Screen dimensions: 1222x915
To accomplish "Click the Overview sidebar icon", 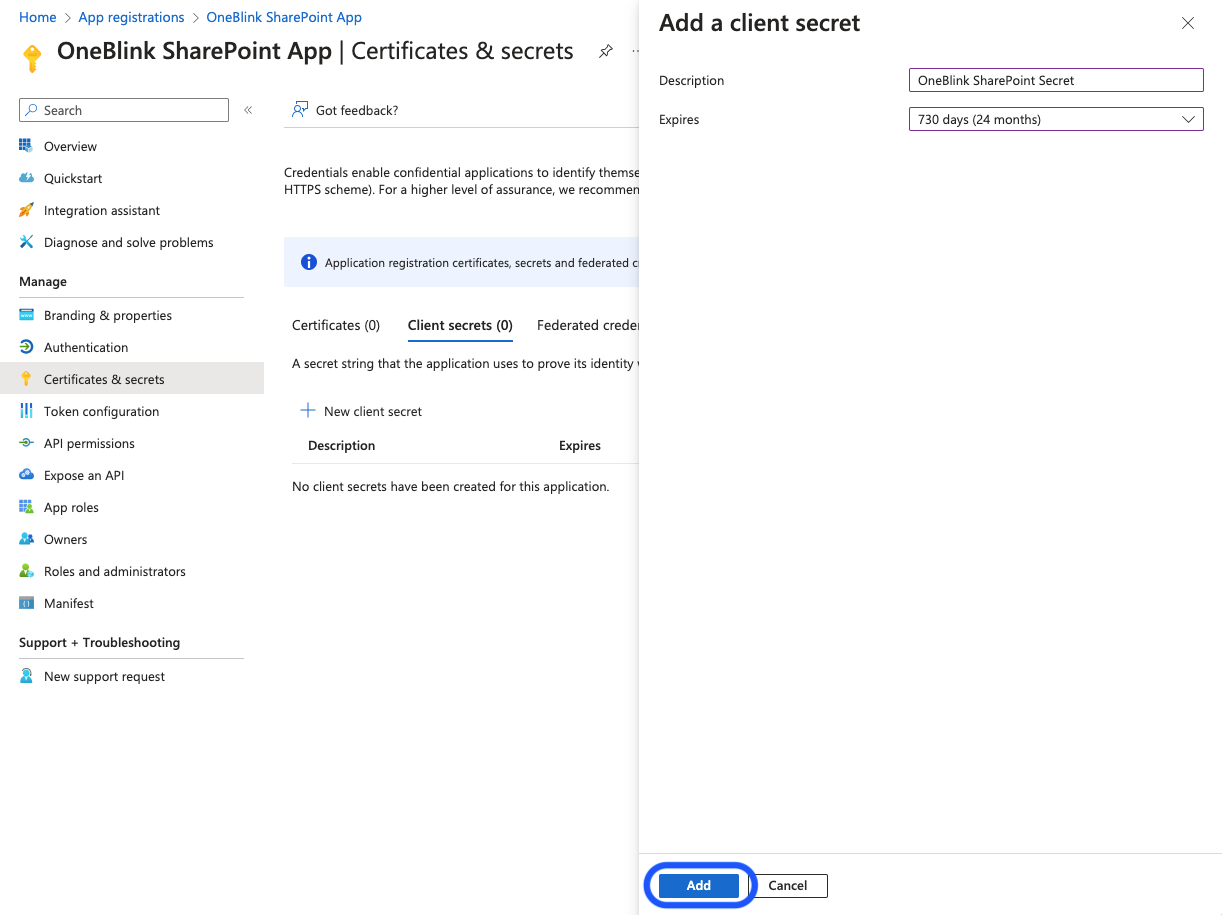I will [x=26, y=146].
